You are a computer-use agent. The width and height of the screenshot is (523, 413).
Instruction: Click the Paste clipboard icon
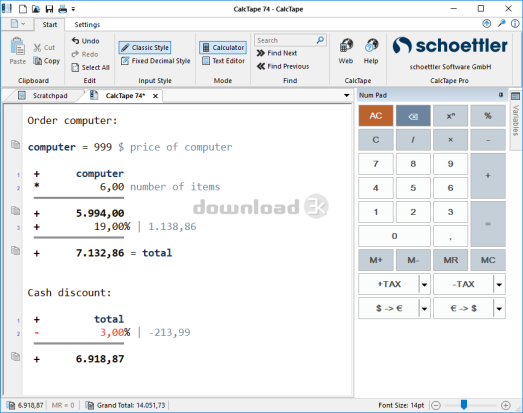click(17, 46)
